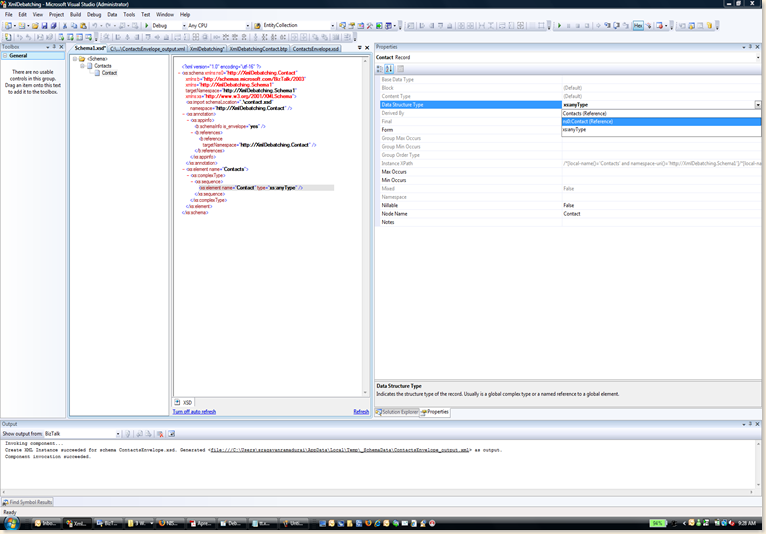Viewport: 766px width, 534px height.
Task: Click the Start Debugging play icon
Action: (146, 26)
